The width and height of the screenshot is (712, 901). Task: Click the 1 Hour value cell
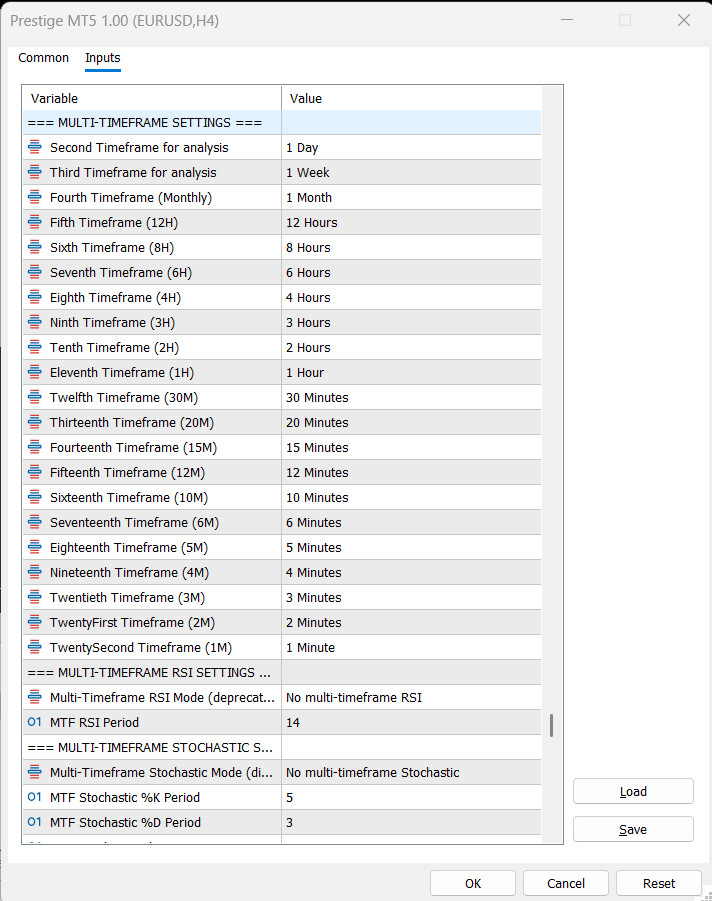[x=411, y=372]
